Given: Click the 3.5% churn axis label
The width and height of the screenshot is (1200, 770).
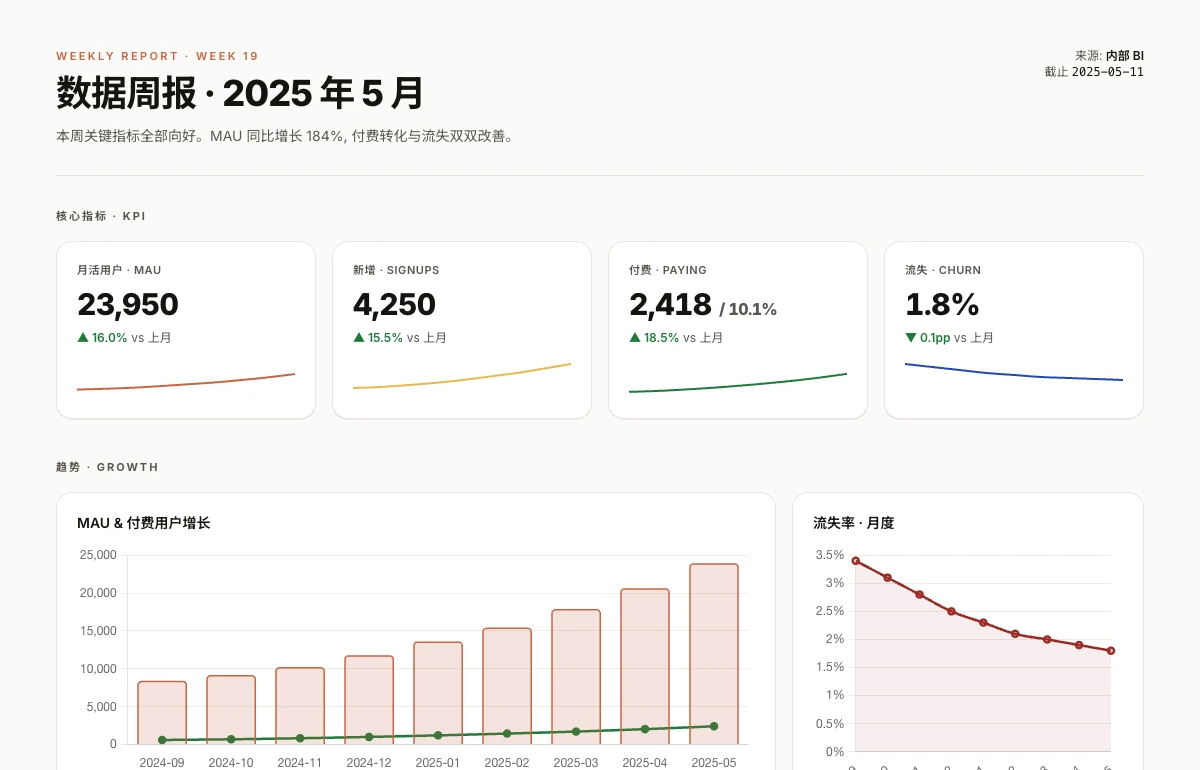Looking at the screenshot, I should coord(830,555).
